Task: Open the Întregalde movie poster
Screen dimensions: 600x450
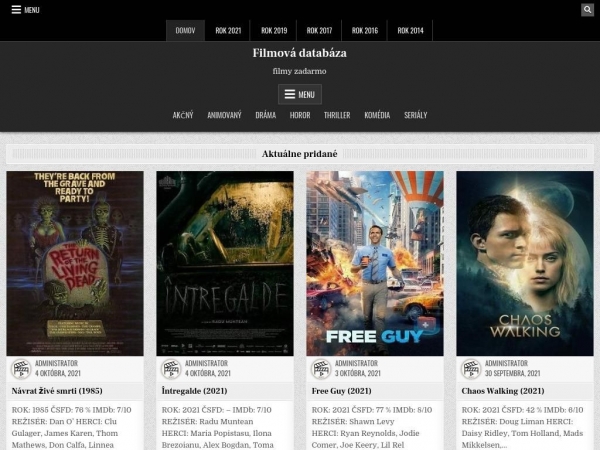Action: click(225, 263)
